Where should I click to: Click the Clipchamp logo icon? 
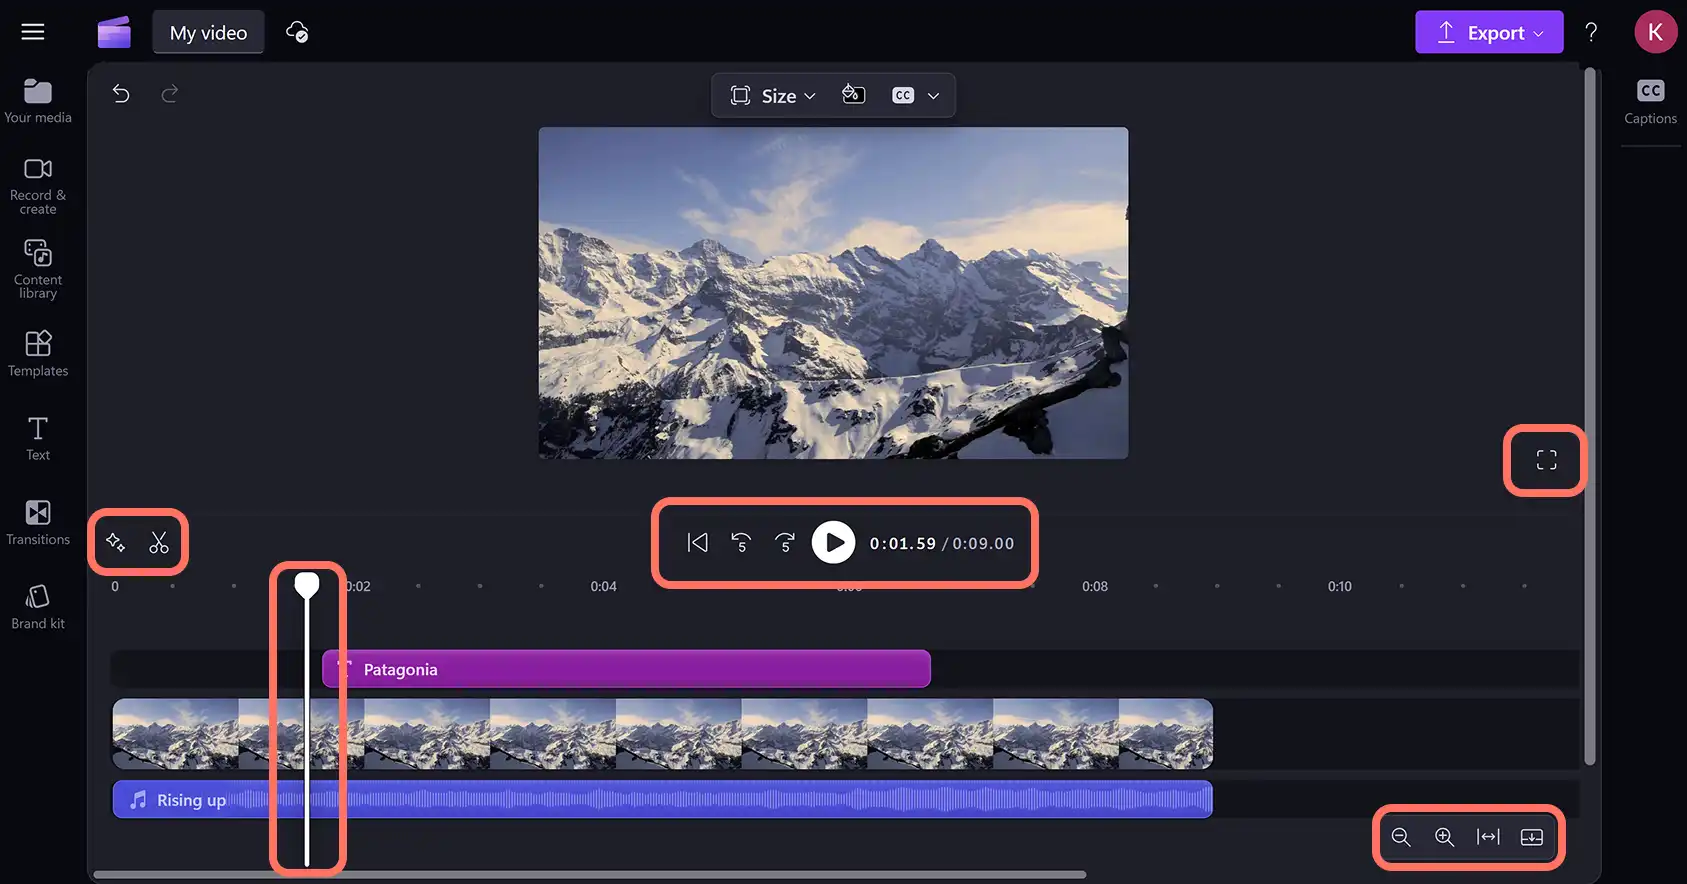tap(114, 32)
